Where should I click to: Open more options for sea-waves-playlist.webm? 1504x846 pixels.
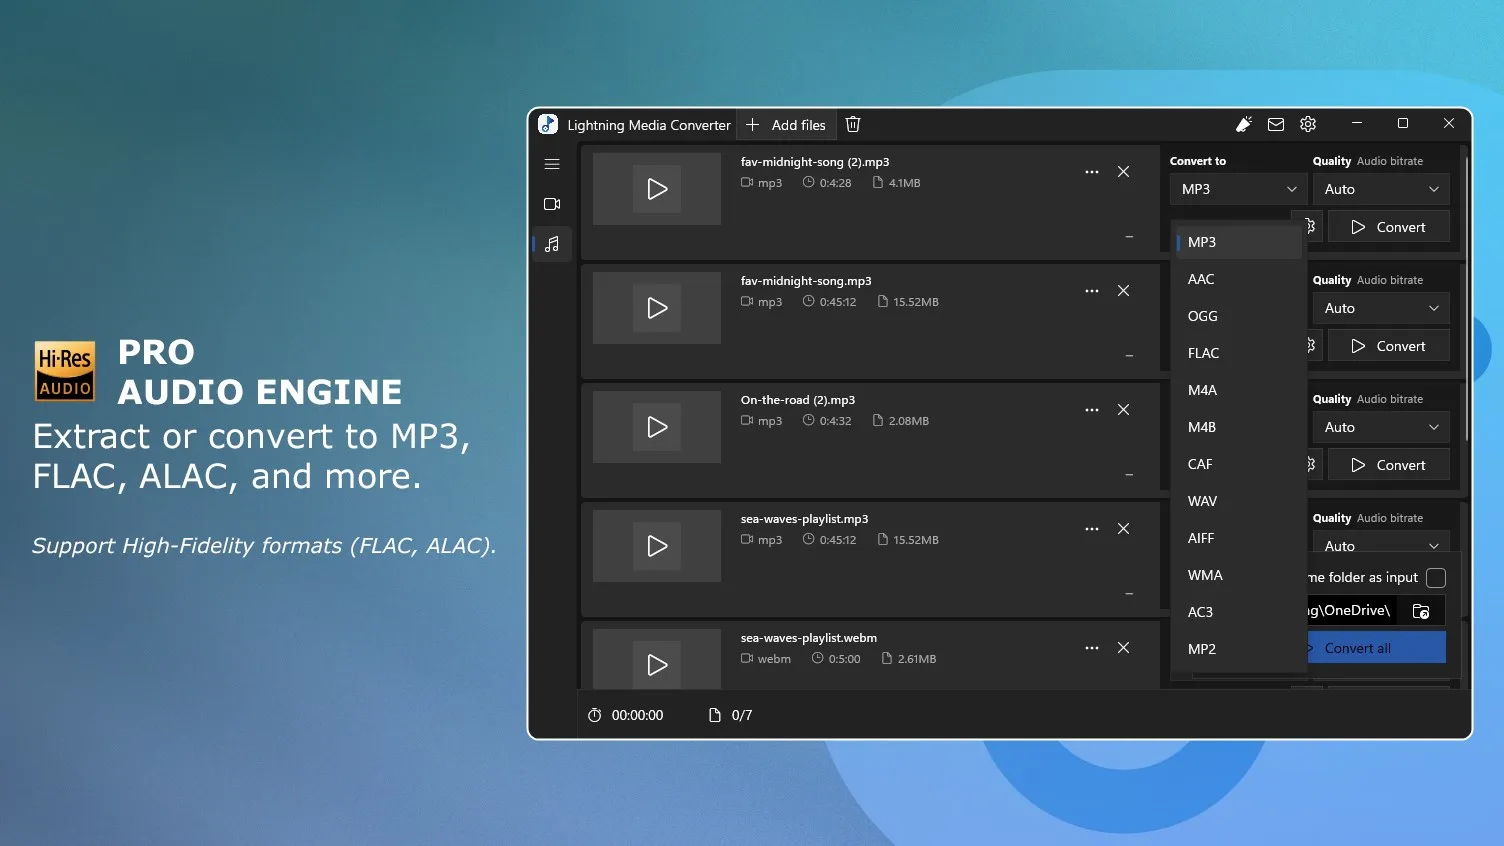point(1092,648)
